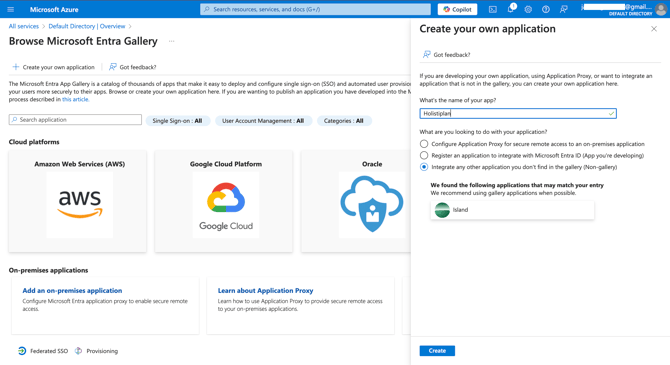Click Got feedback? in the side pane
Screen dimensions: 670x365
click(446, 55)
